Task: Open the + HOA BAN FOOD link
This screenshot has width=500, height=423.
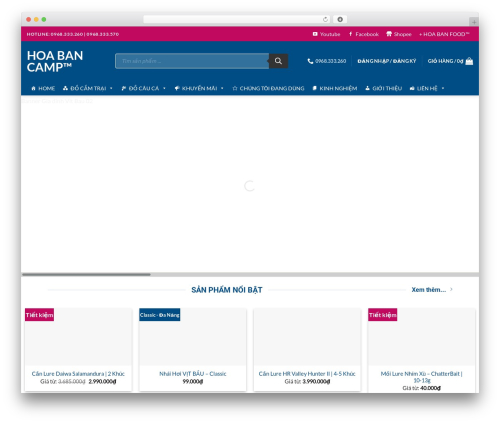Action: [444, 34]
